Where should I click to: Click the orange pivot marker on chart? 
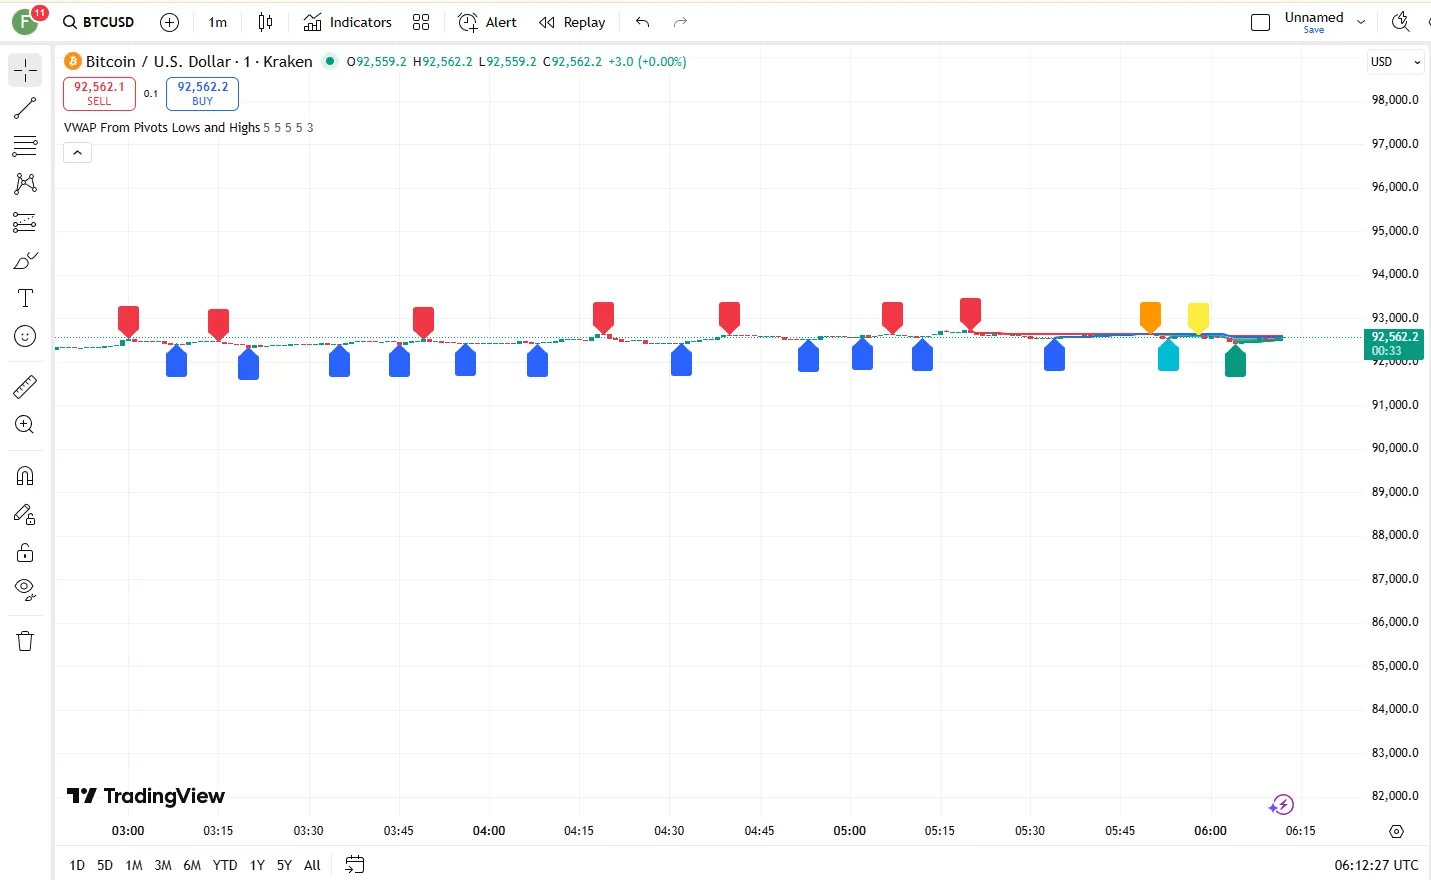tap(1150, 316)
